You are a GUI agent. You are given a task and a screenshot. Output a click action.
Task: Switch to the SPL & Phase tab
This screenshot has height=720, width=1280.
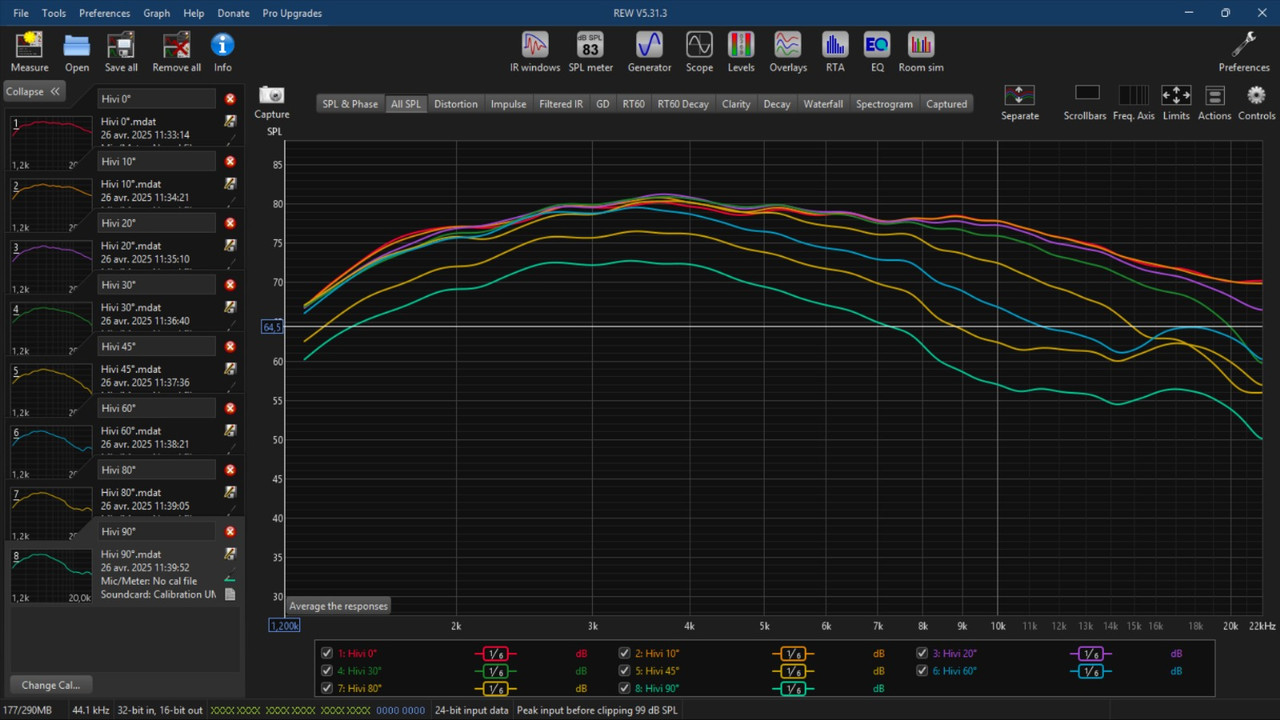pyautogui.click(x=350, y=104)
